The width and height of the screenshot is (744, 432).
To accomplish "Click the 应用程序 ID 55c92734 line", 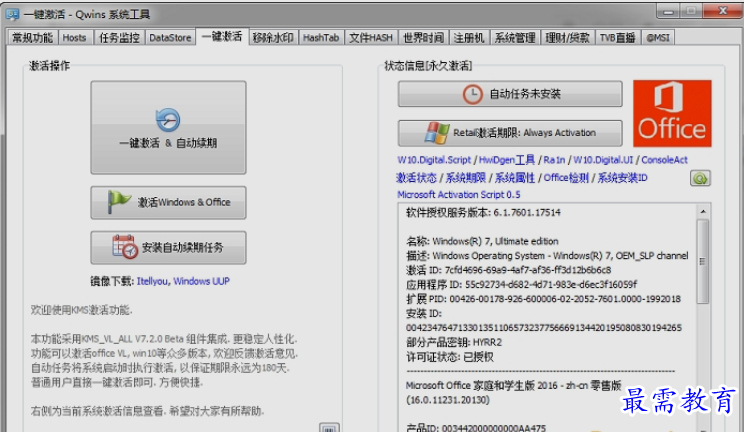I will pos(521,284).
